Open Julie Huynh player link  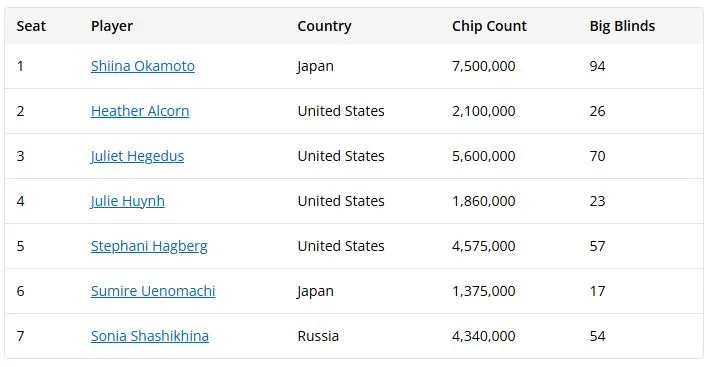coord(128,201)
